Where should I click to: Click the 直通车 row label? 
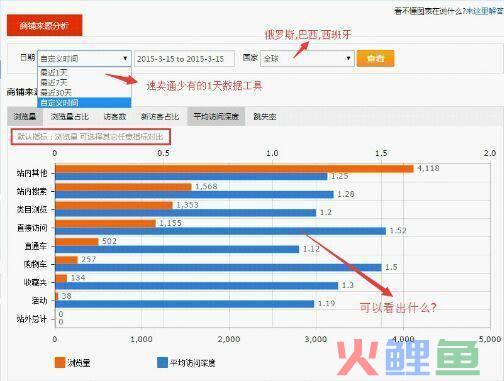coord(35,246)
